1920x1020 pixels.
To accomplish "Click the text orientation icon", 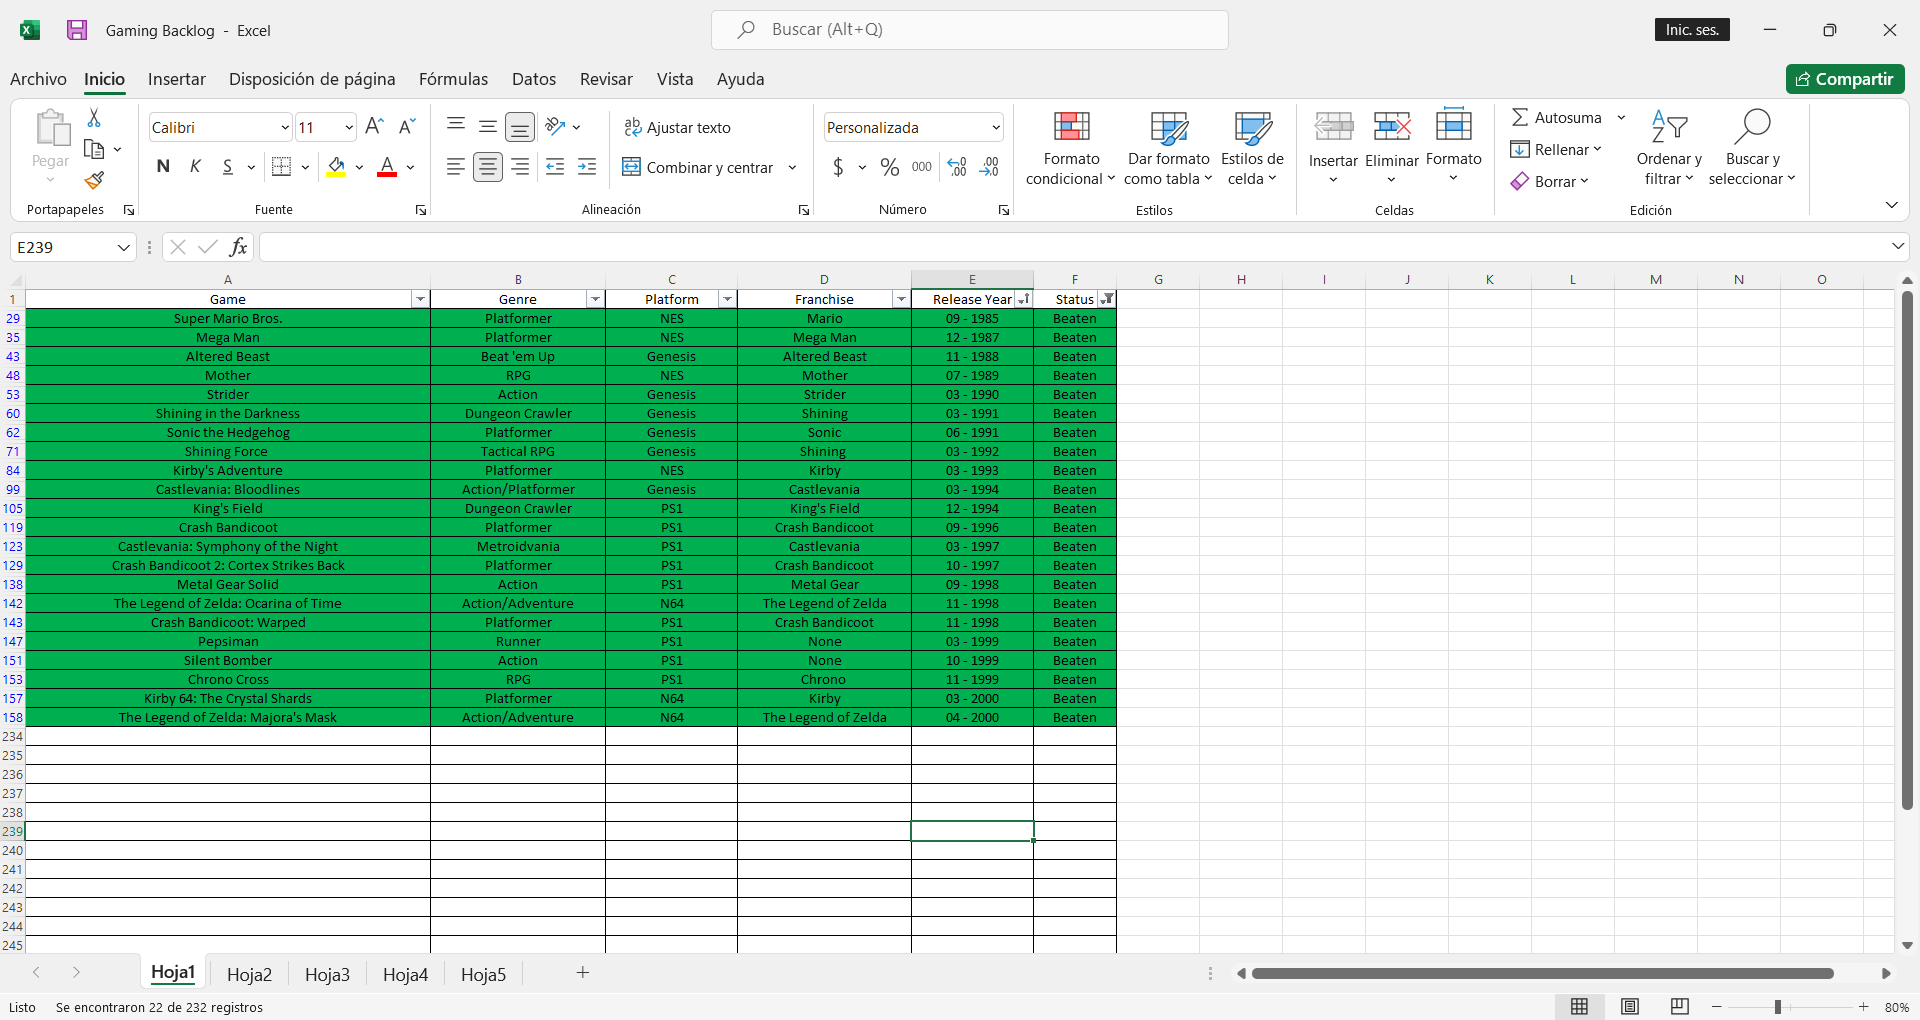I will (x=556, y=126).
